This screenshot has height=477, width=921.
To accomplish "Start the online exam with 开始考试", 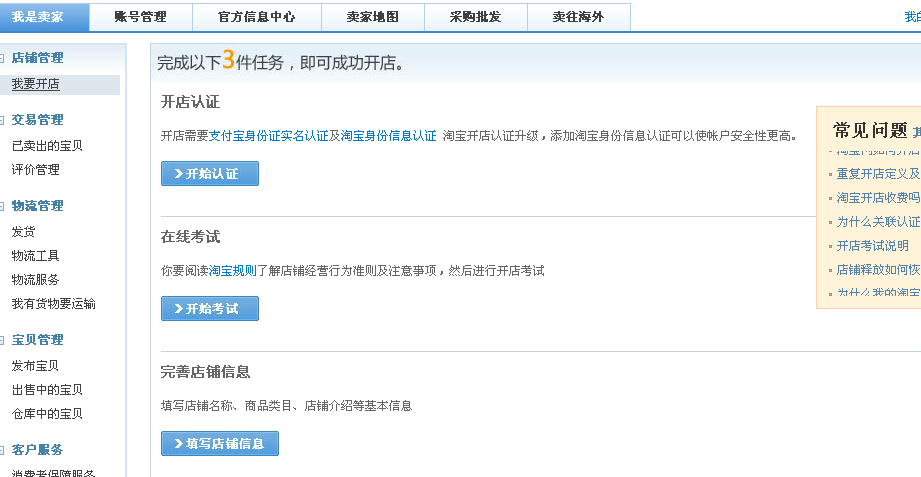I will [x=210, y=309].
